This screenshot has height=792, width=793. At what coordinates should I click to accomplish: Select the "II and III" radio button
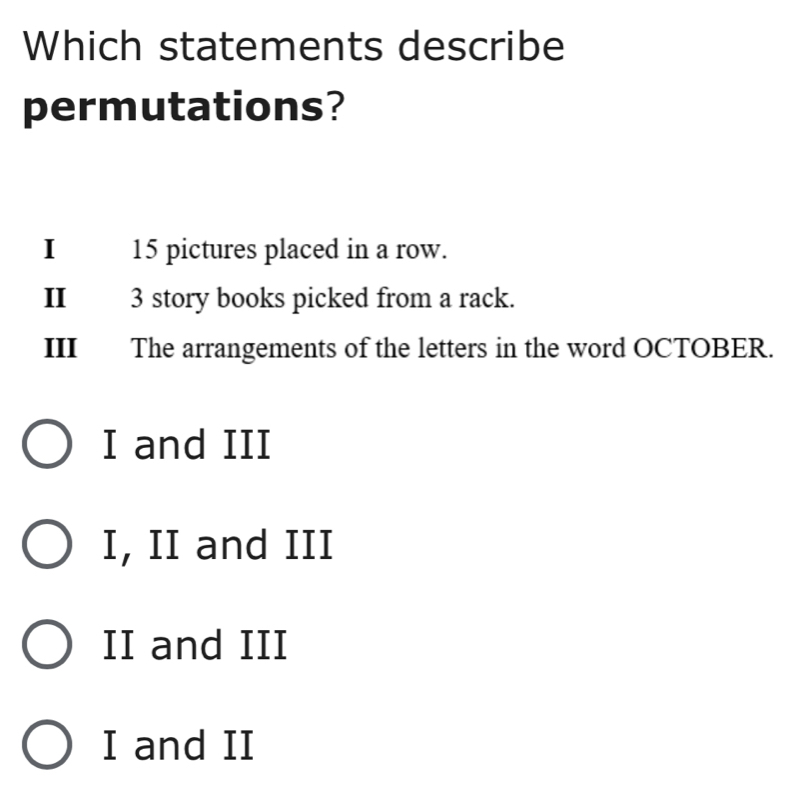pyautogui.click(x=48, y=646)
